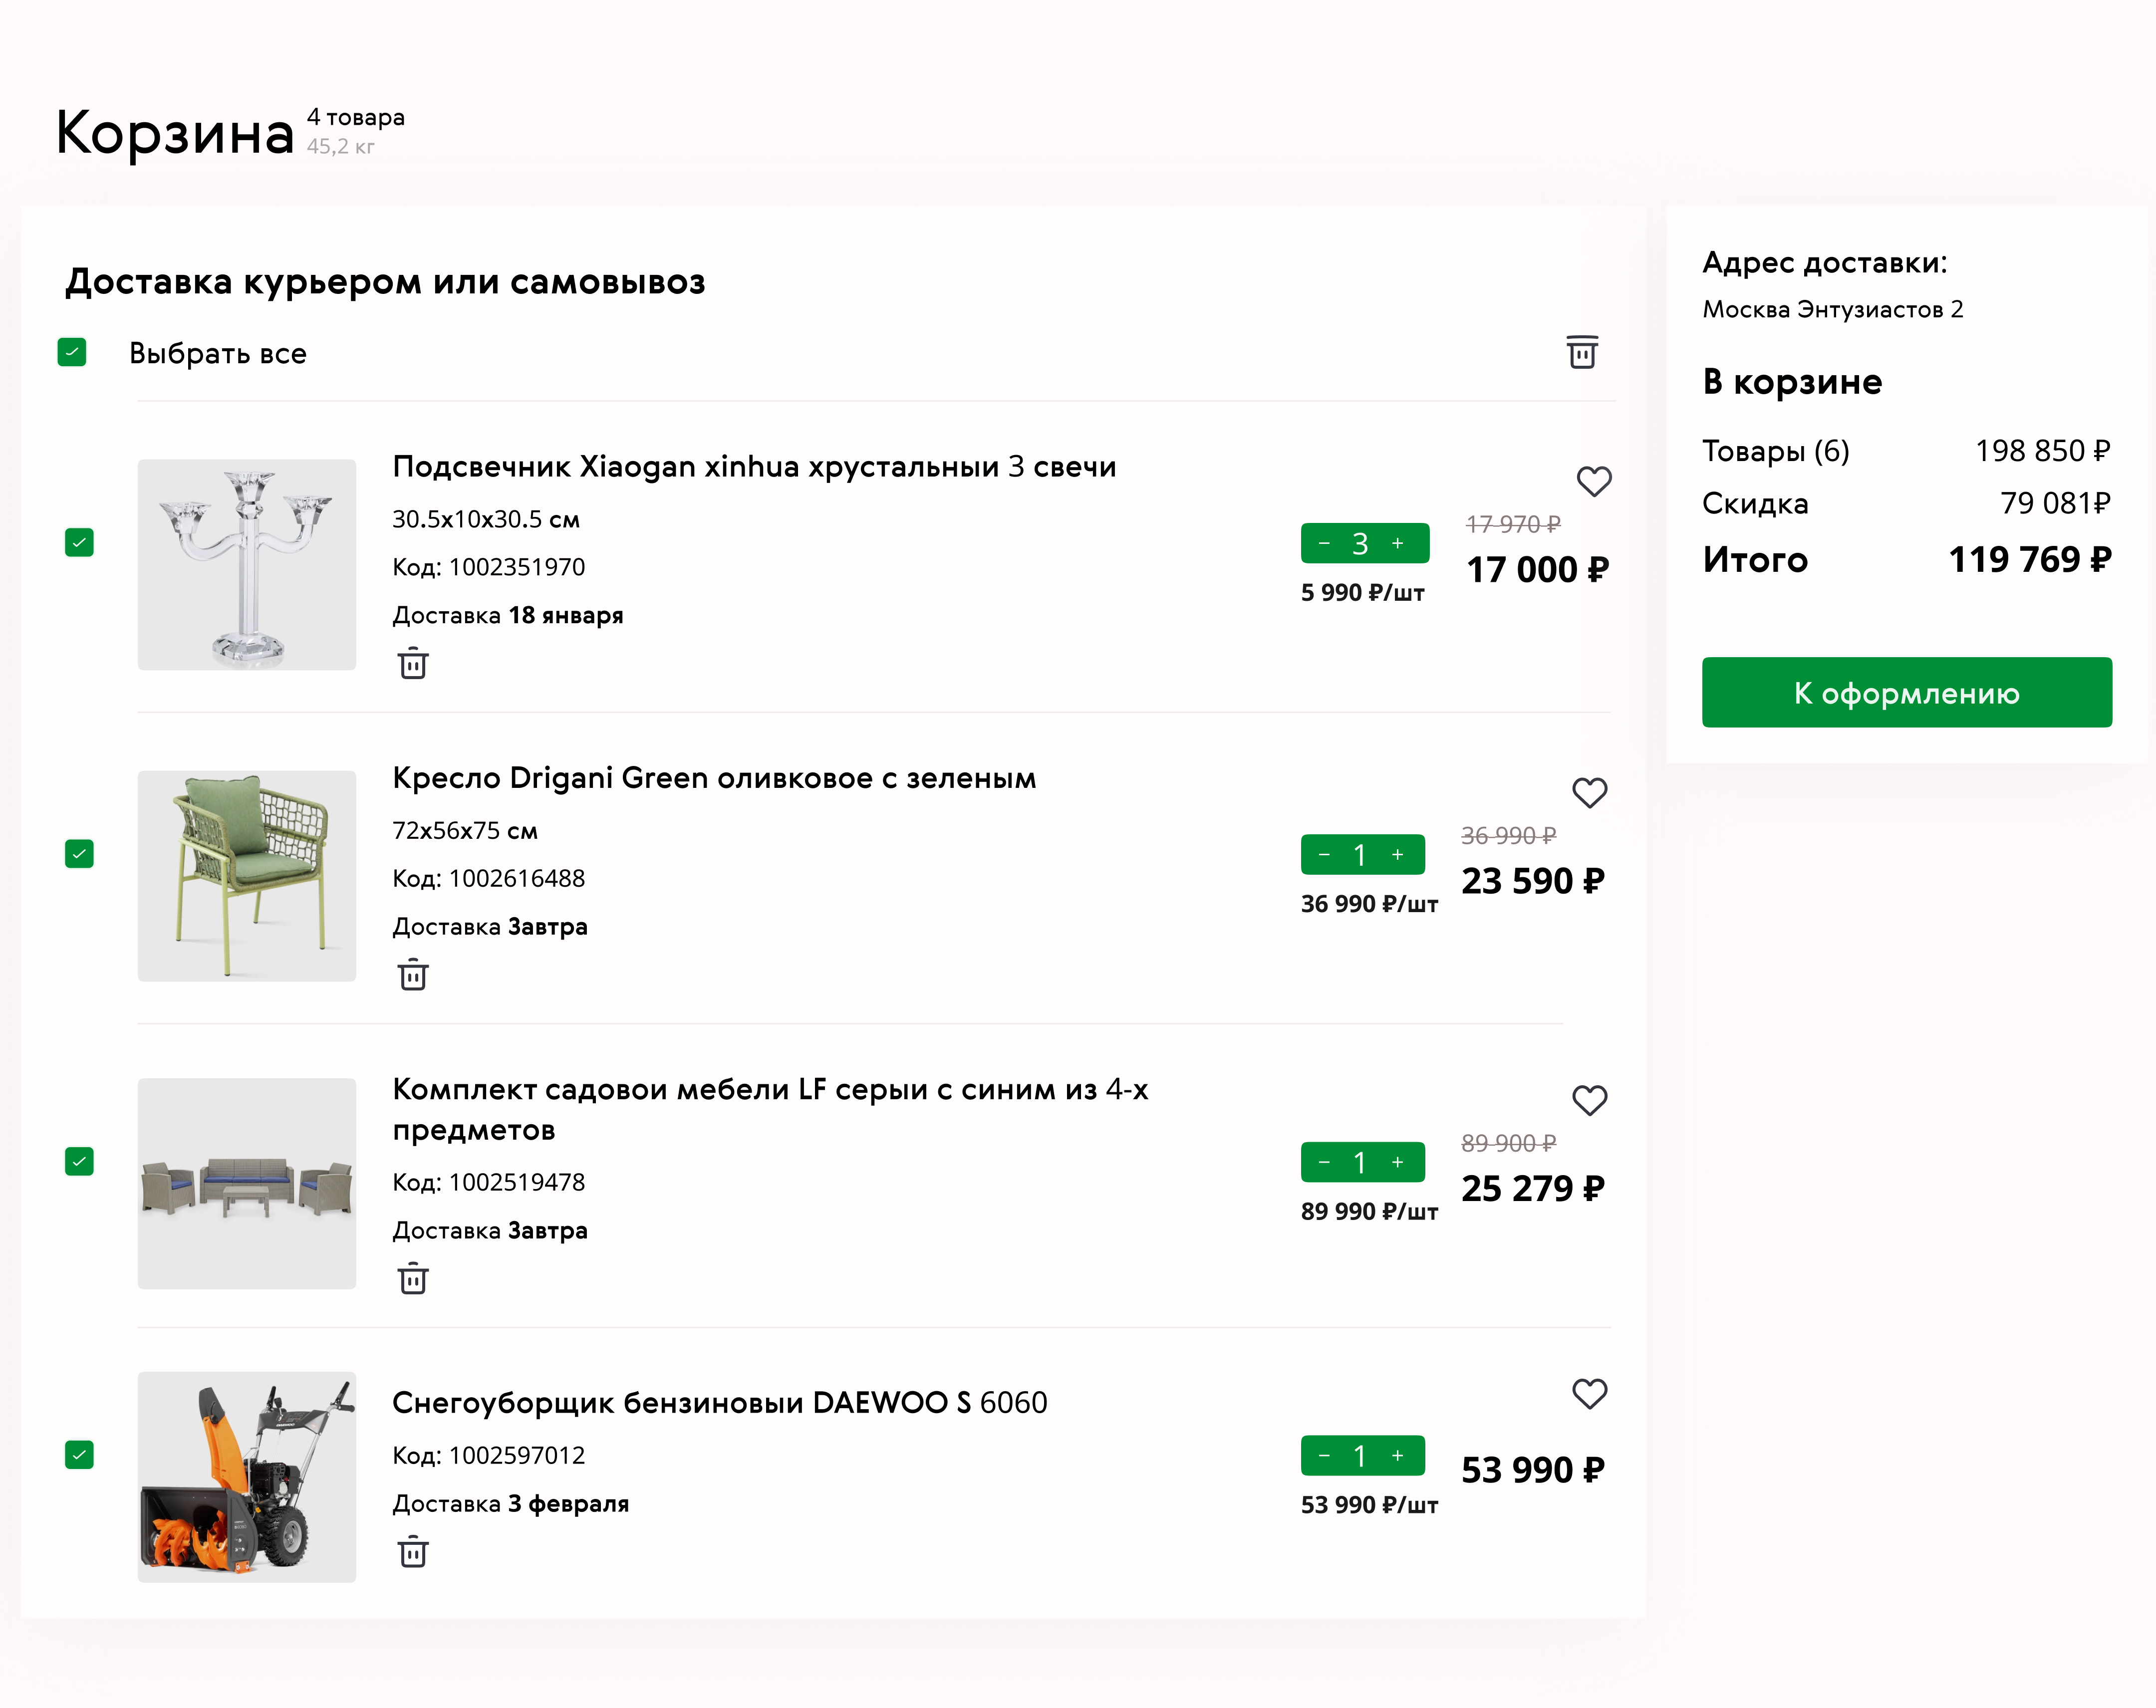This screenshot has height=1708, width=2156.
Task: Uncheck the candlestick item checkbox
Action: [79, 542]
